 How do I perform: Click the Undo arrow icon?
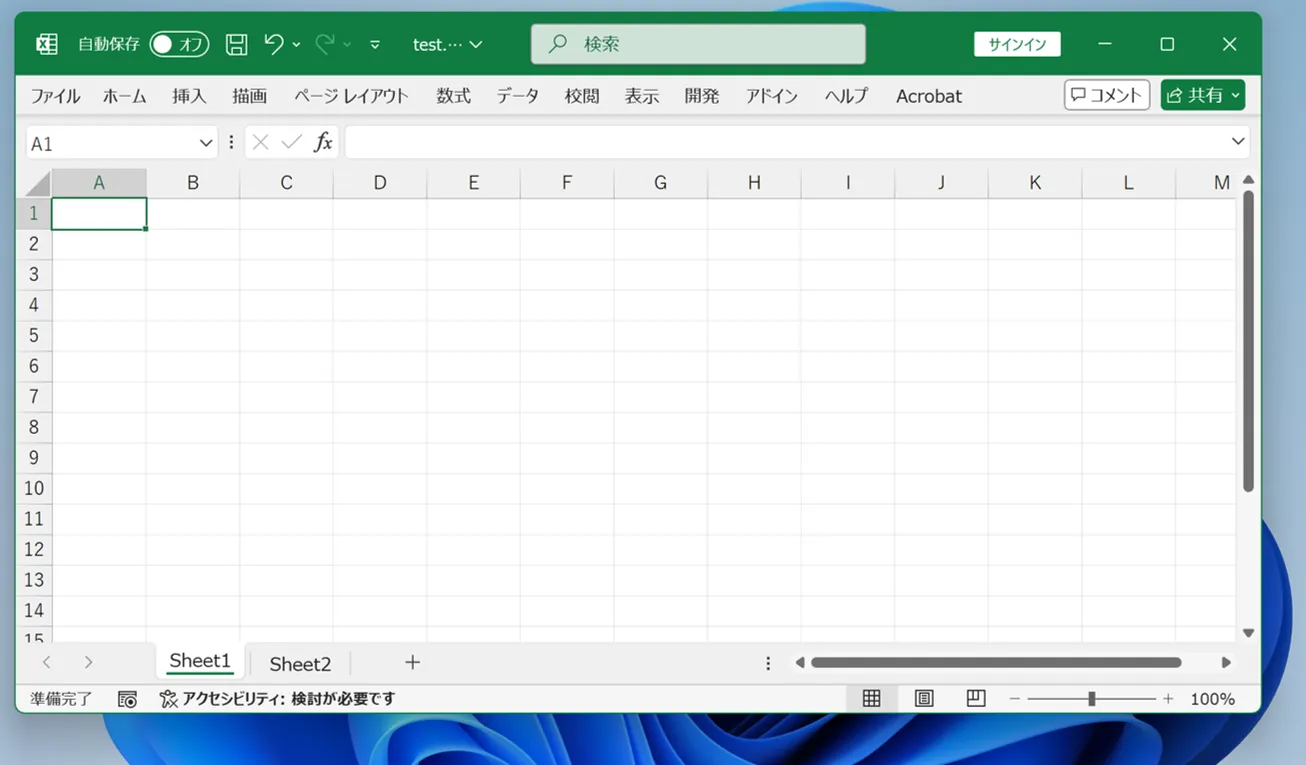pos(274,44)
